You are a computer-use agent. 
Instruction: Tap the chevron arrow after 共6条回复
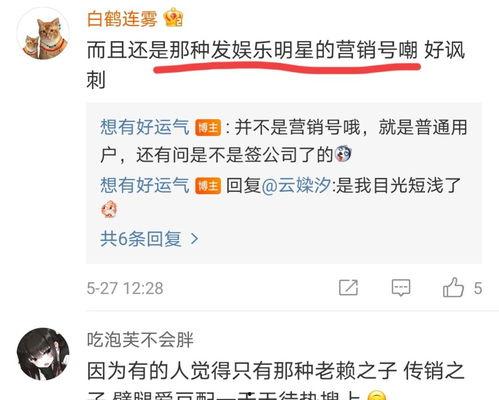[x=194, y=239]
